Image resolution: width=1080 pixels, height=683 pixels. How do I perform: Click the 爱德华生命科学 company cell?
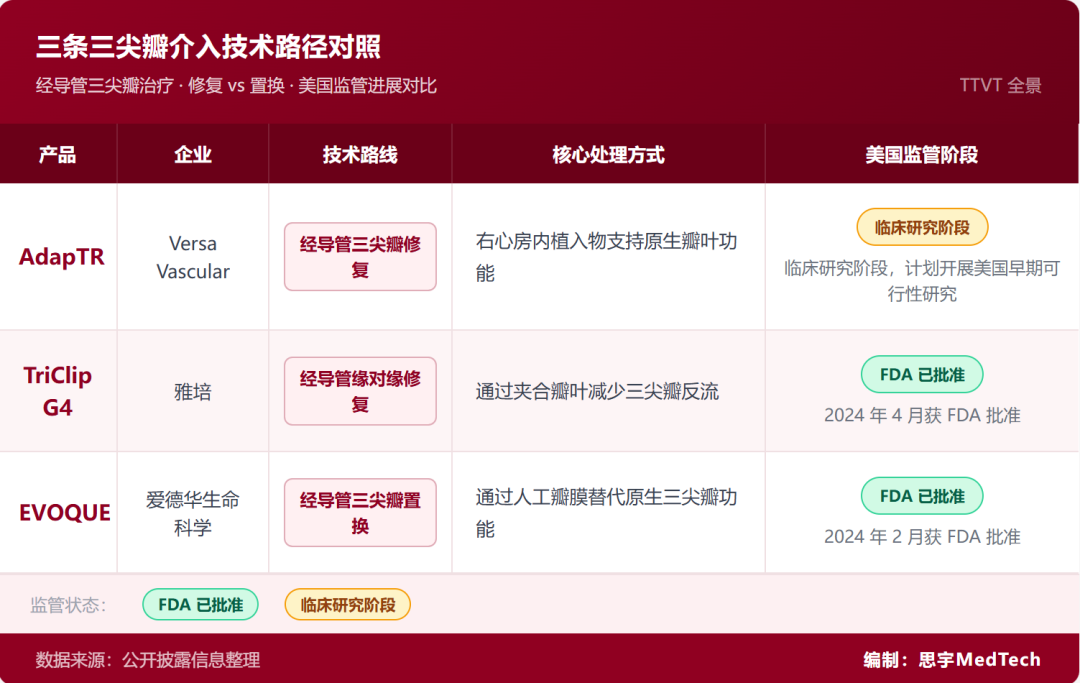(x=193, y=513)
